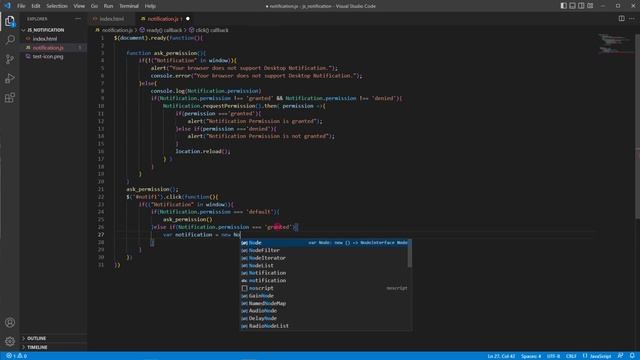Open Customize Layout icon in title bar
The image size is (640, 360).
tap(590, 6)
